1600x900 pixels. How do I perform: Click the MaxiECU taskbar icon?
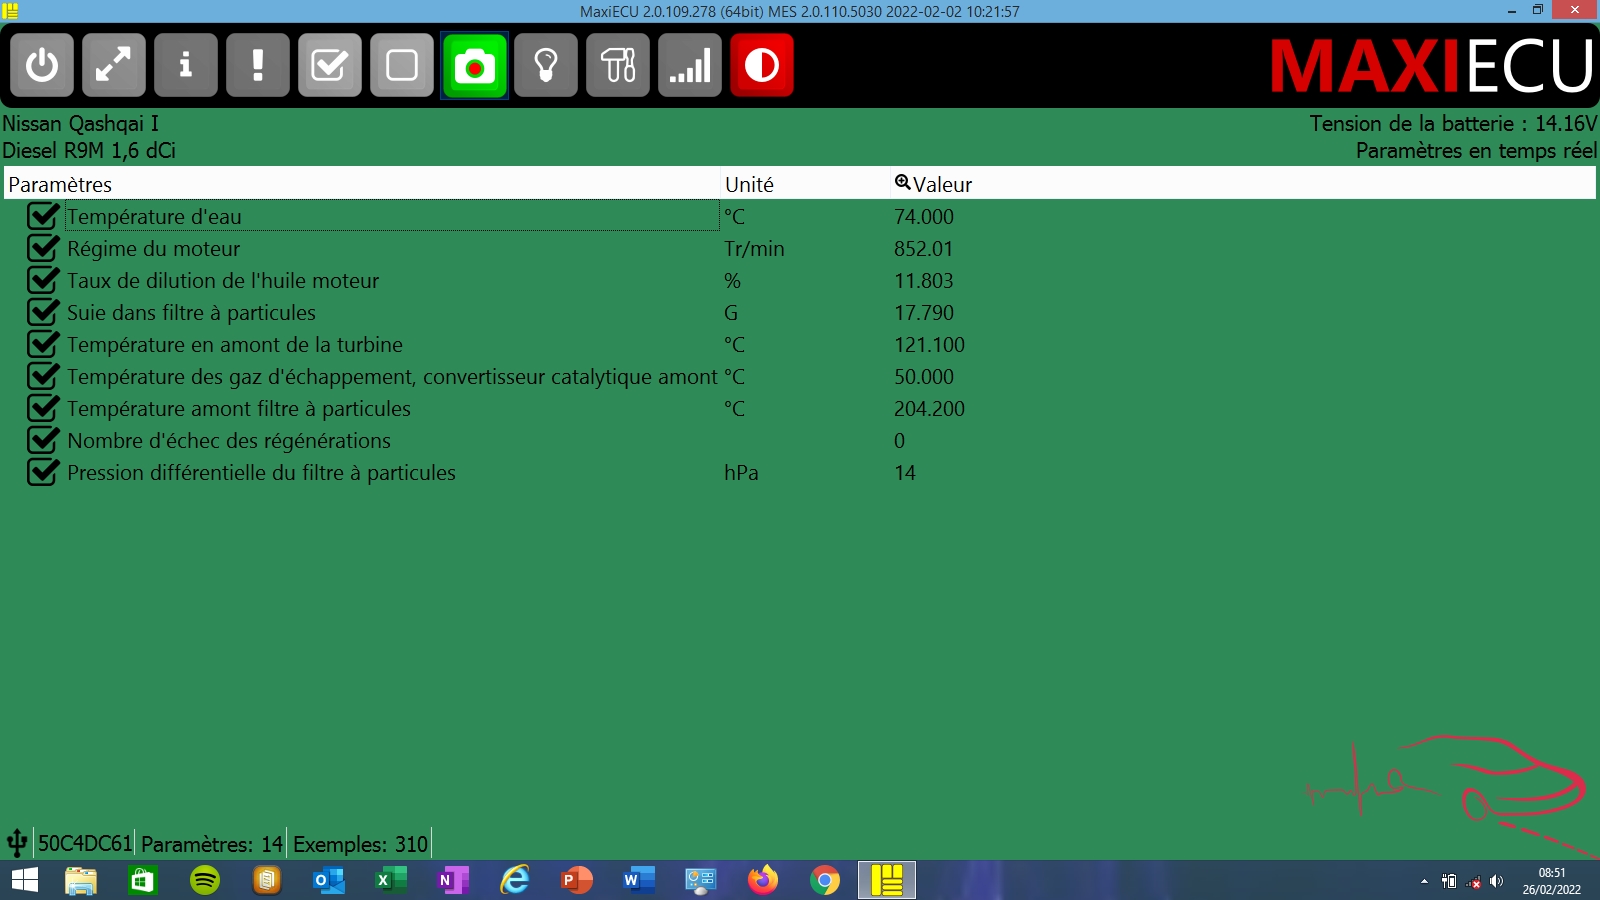click(x=887, y=880)
